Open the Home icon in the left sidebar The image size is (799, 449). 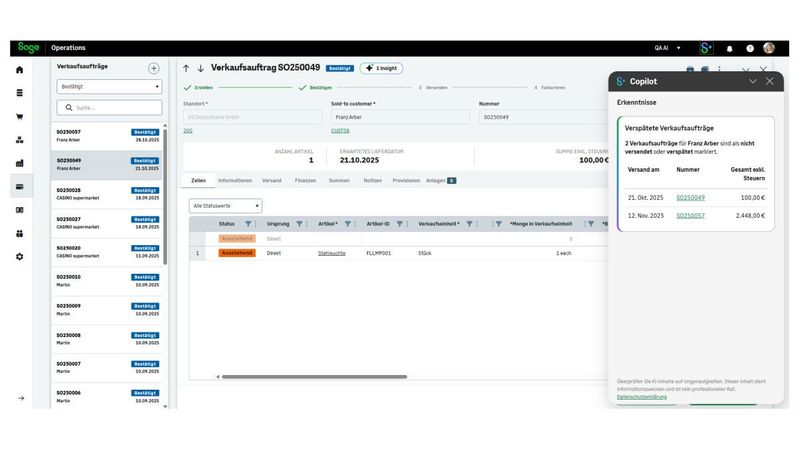coord(19,70)
